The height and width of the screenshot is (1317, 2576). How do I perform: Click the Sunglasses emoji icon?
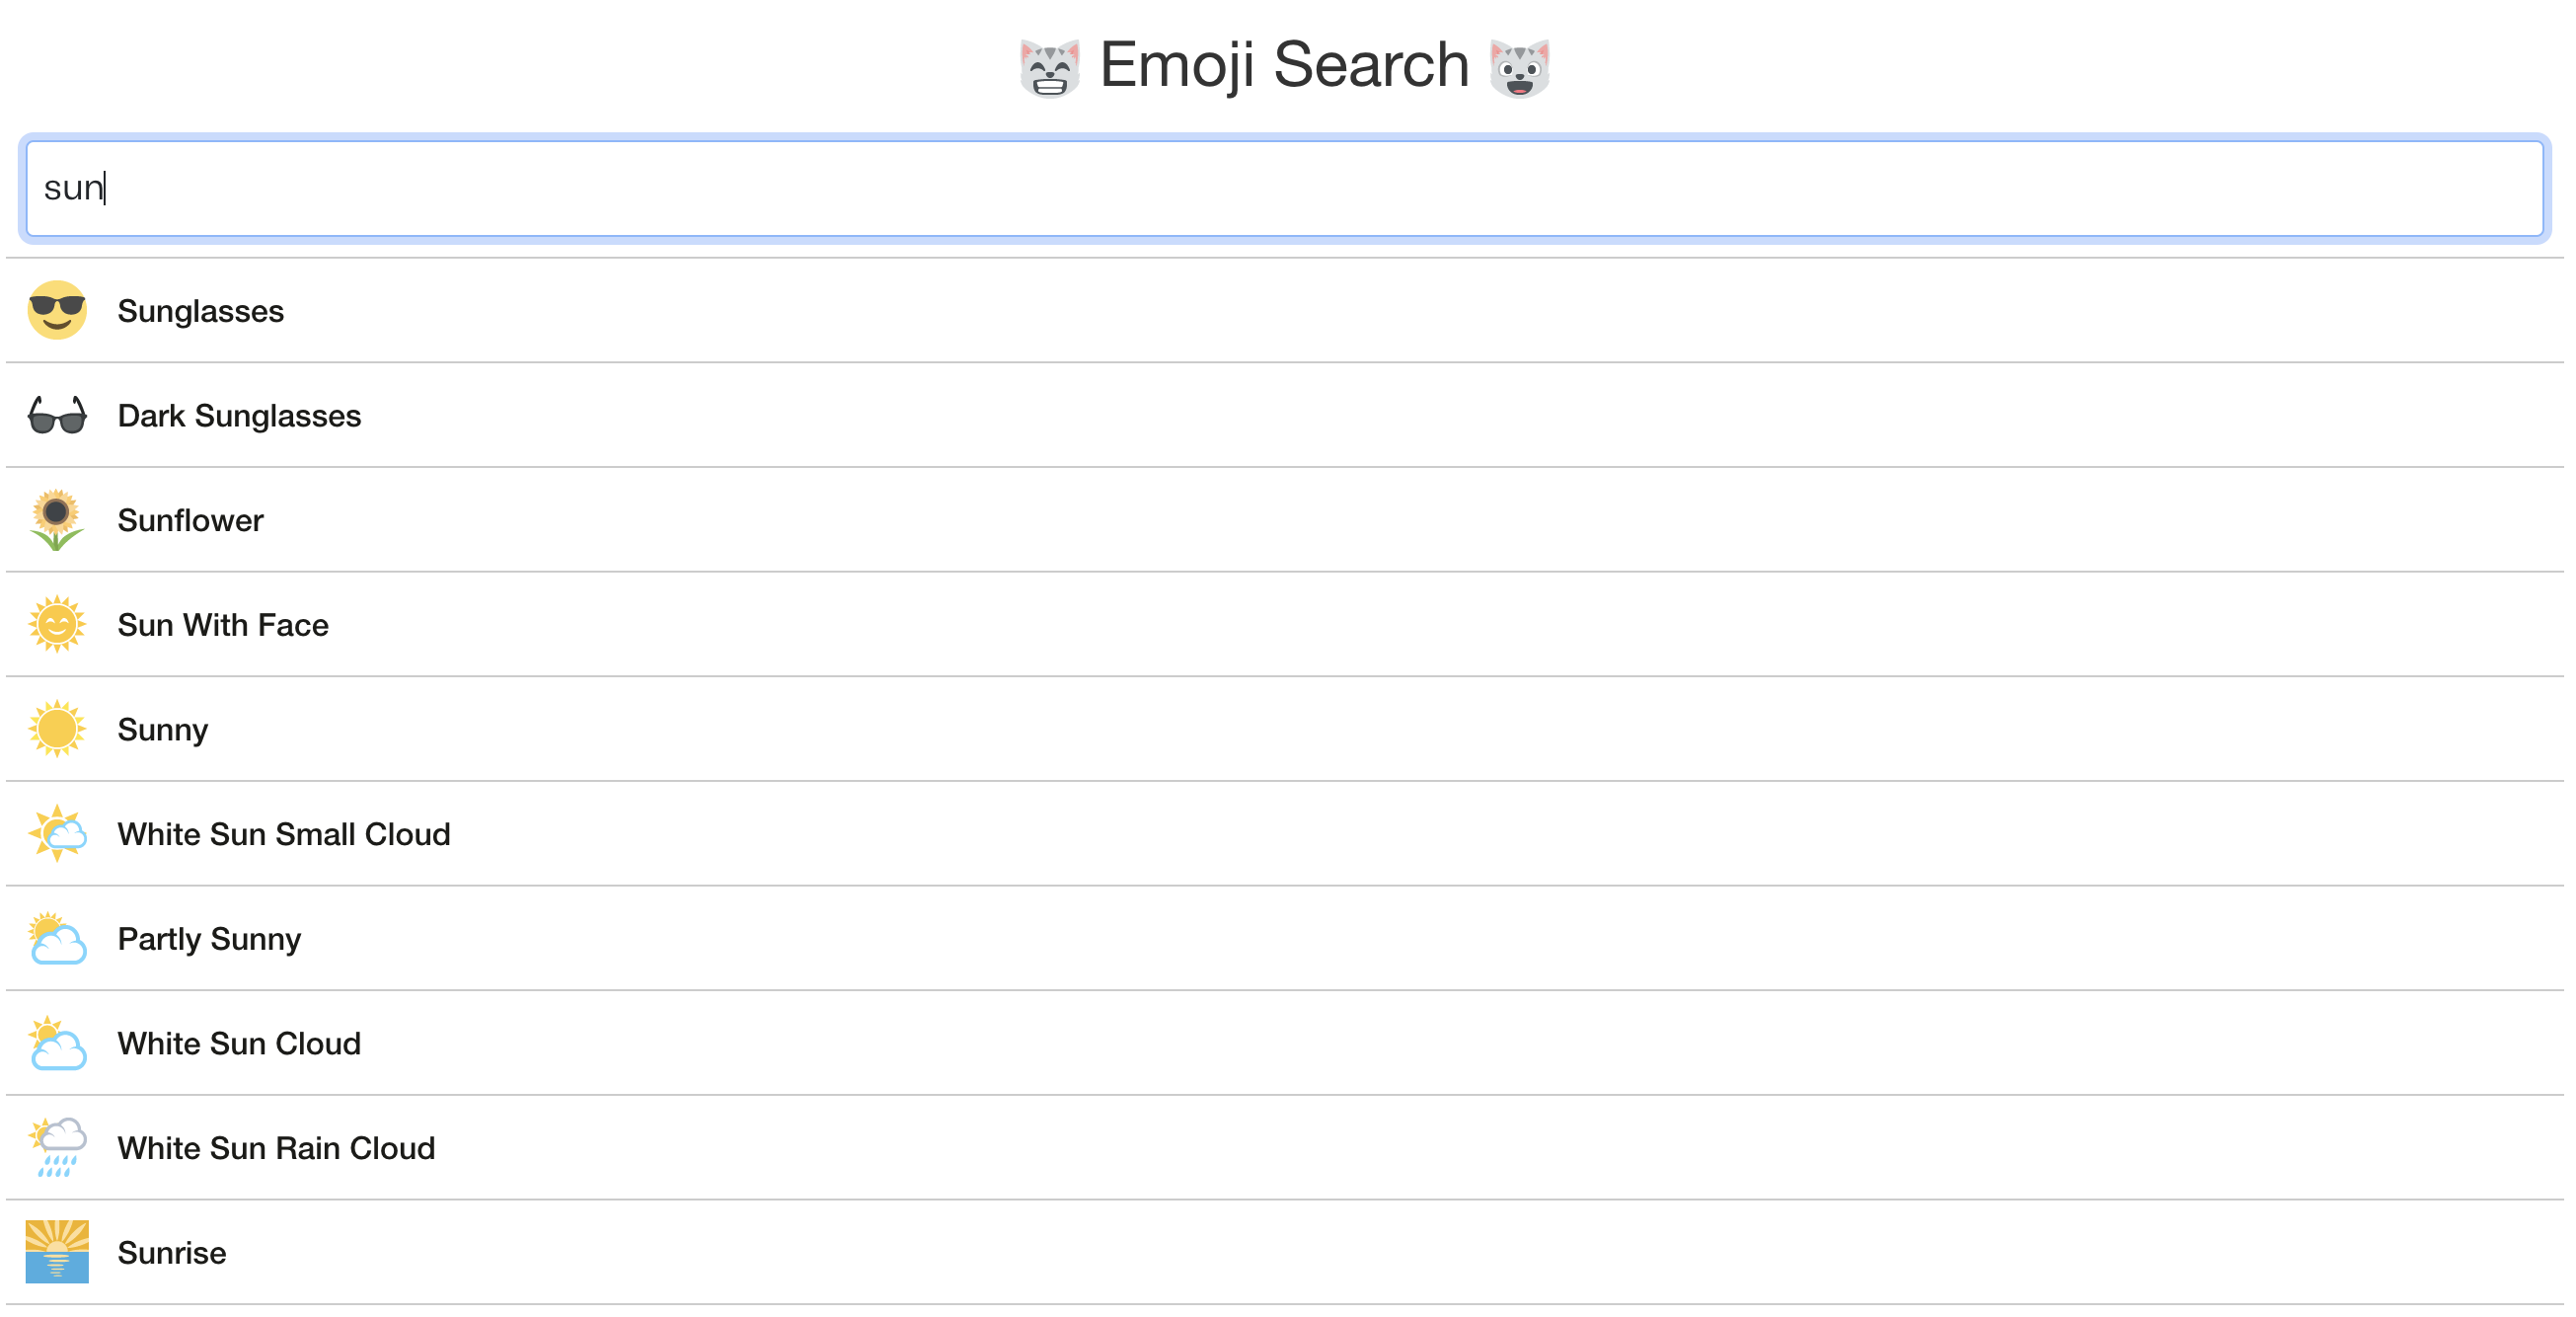pos(57,310)
